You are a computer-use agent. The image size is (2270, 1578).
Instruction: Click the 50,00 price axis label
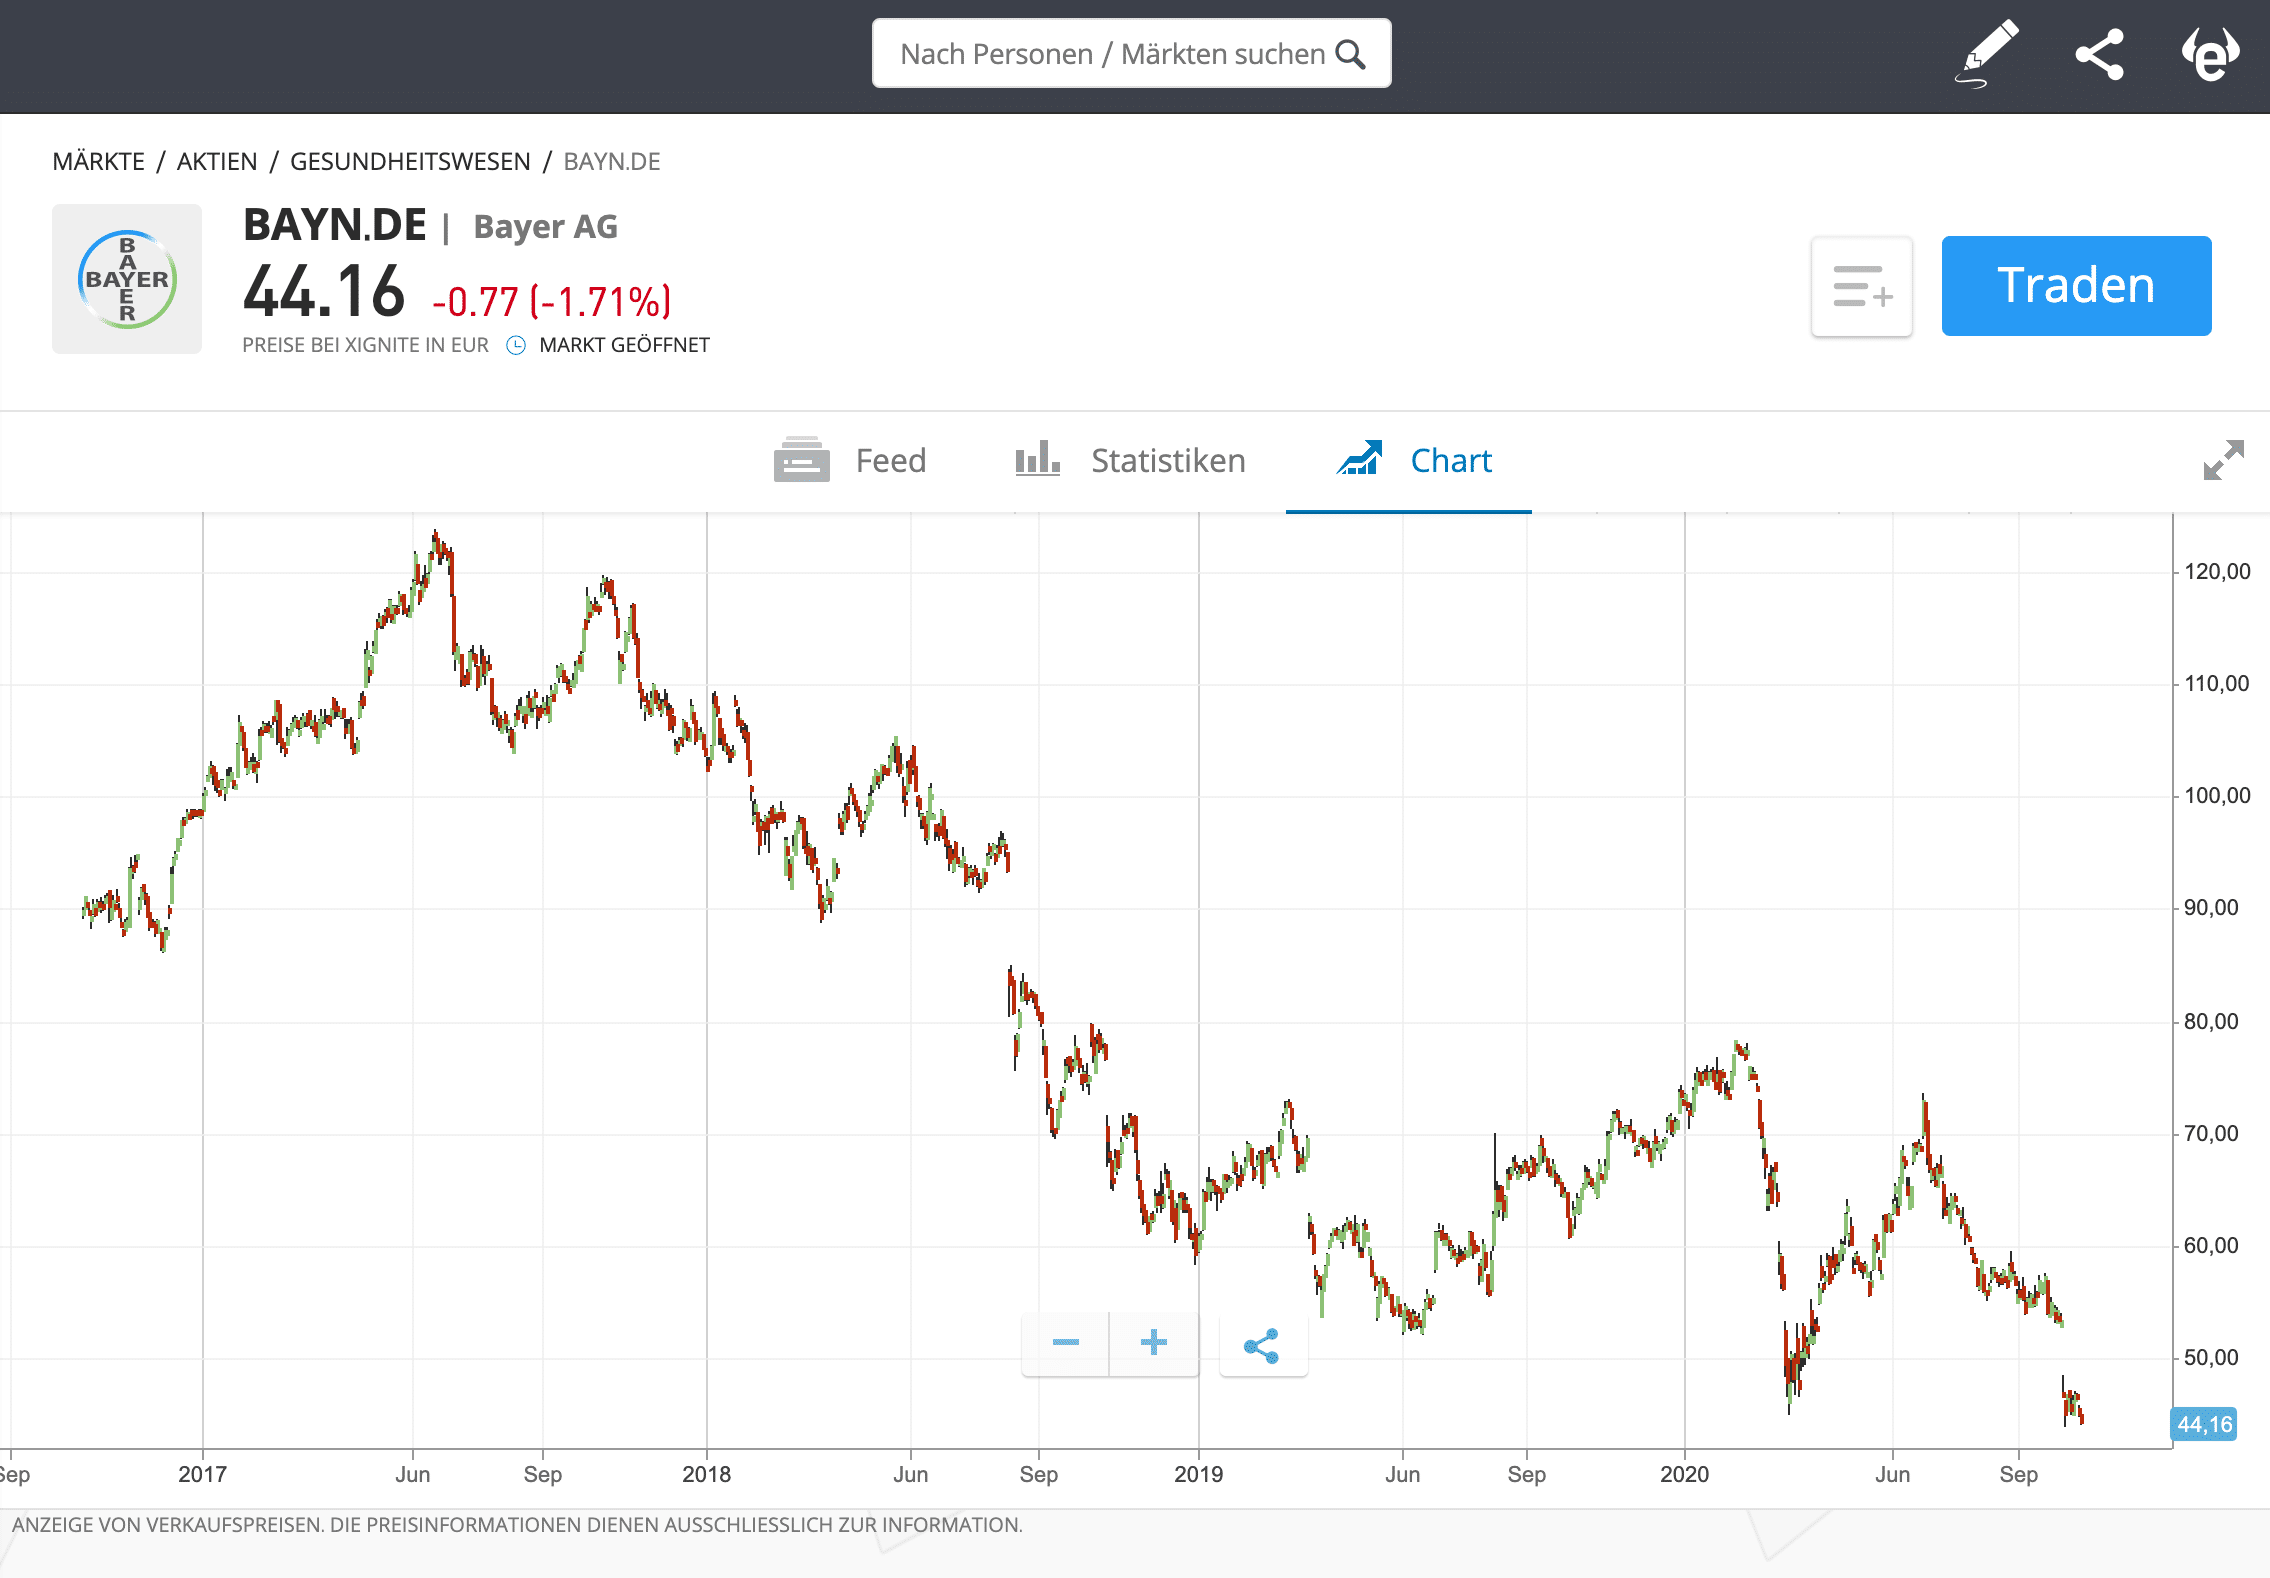[2211, 1358]
